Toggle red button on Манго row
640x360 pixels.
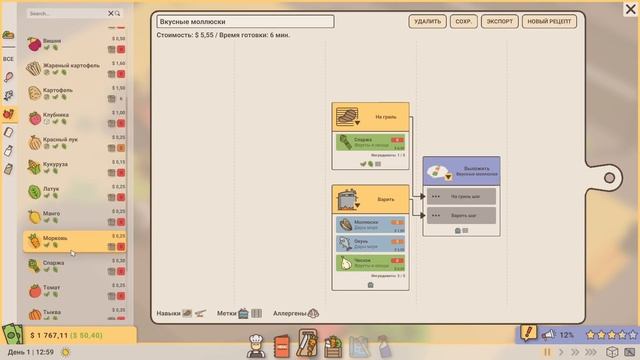pos(121,222)
